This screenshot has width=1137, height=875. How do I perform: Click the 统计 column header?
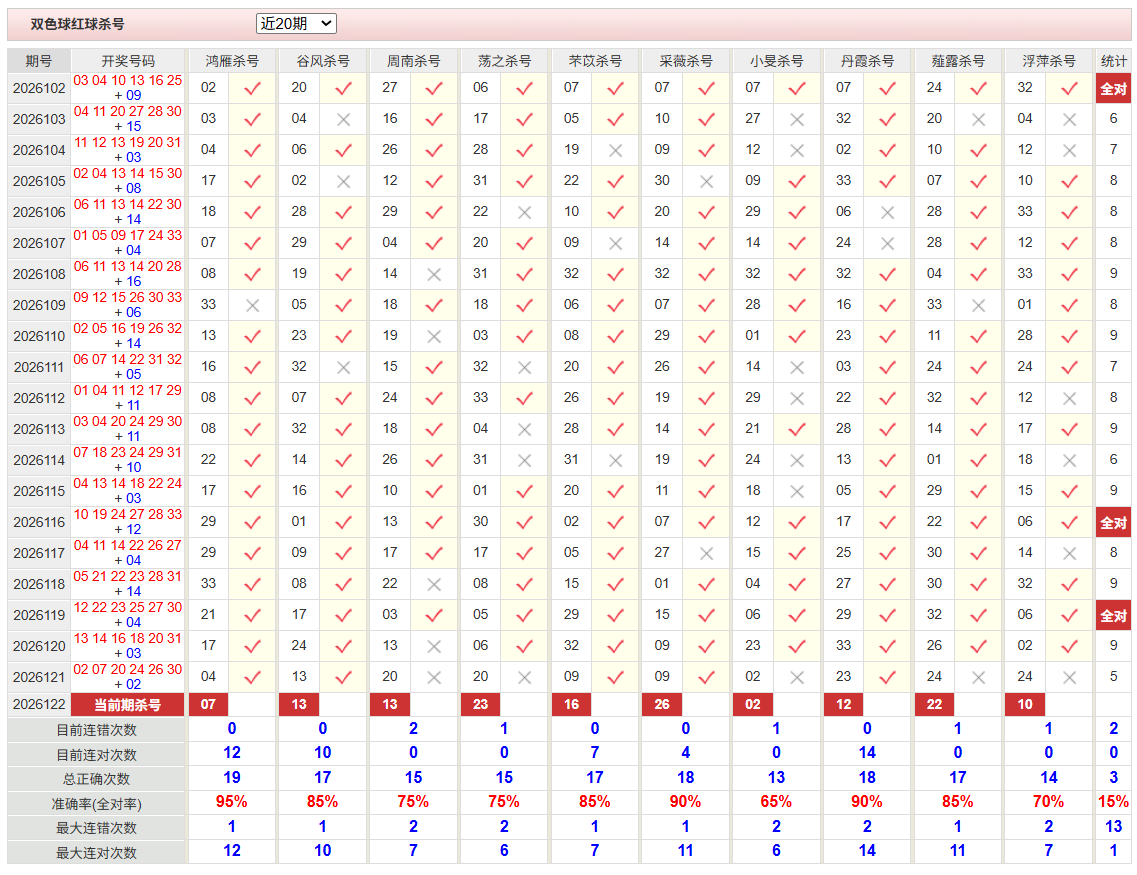(1113, 61)
